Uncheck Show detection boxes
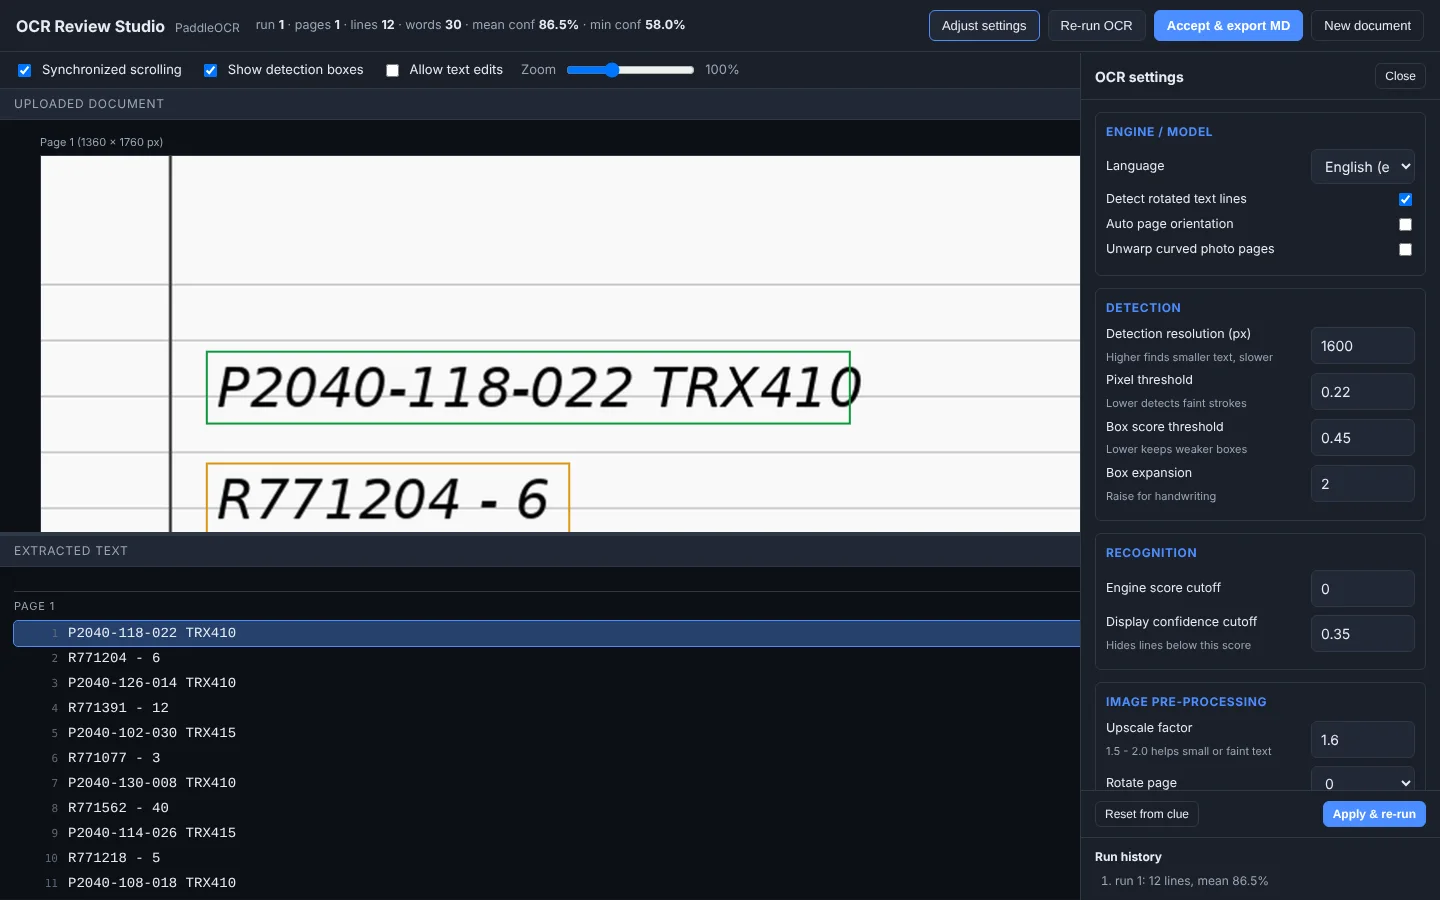Viewport: 1440px width, 900px height. point(210,70)
